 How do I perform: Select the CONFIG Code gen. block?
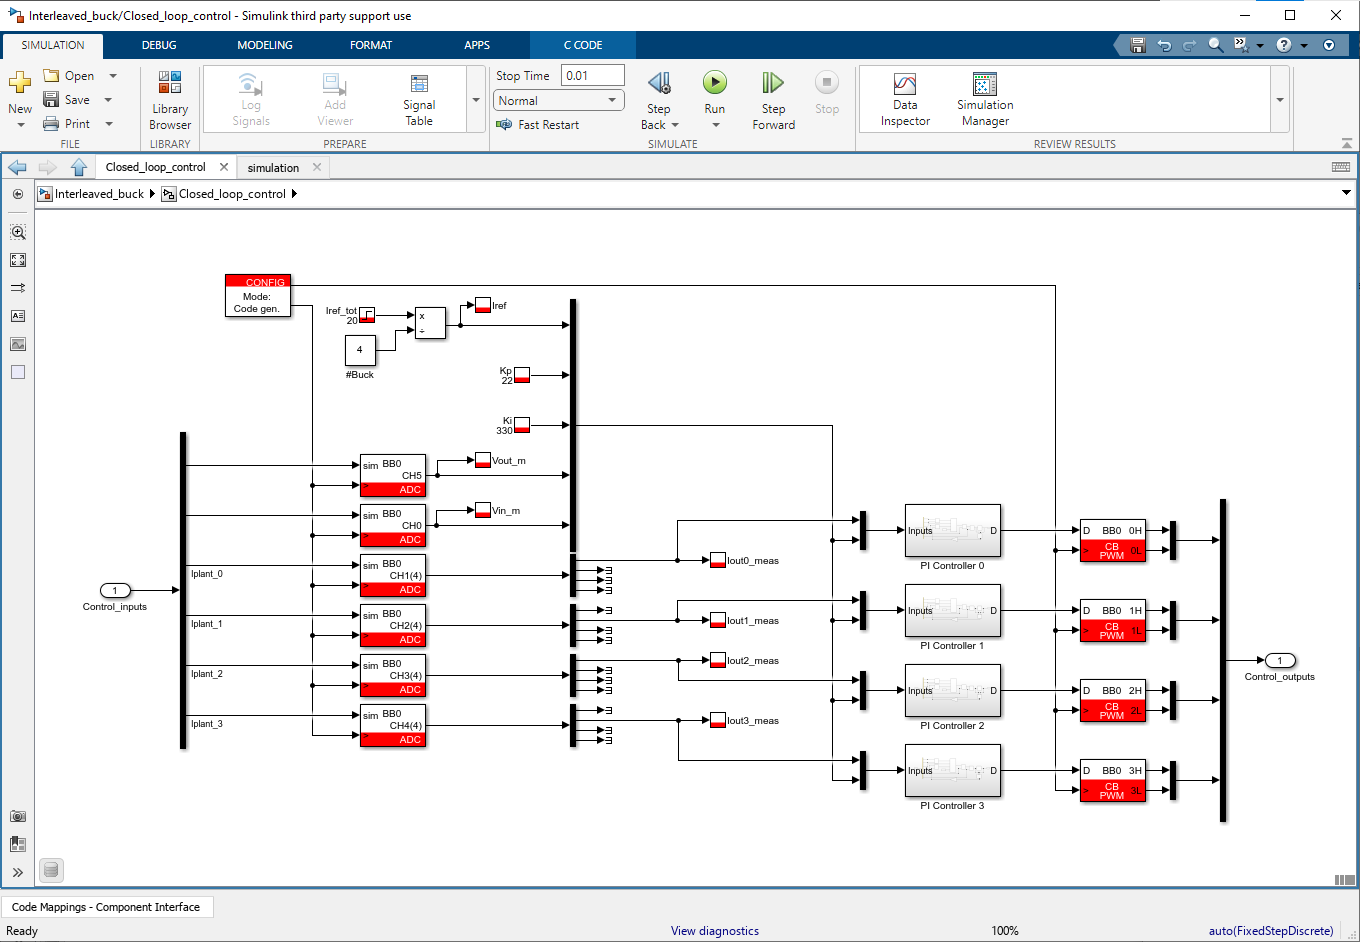click(x=258, y=296)
